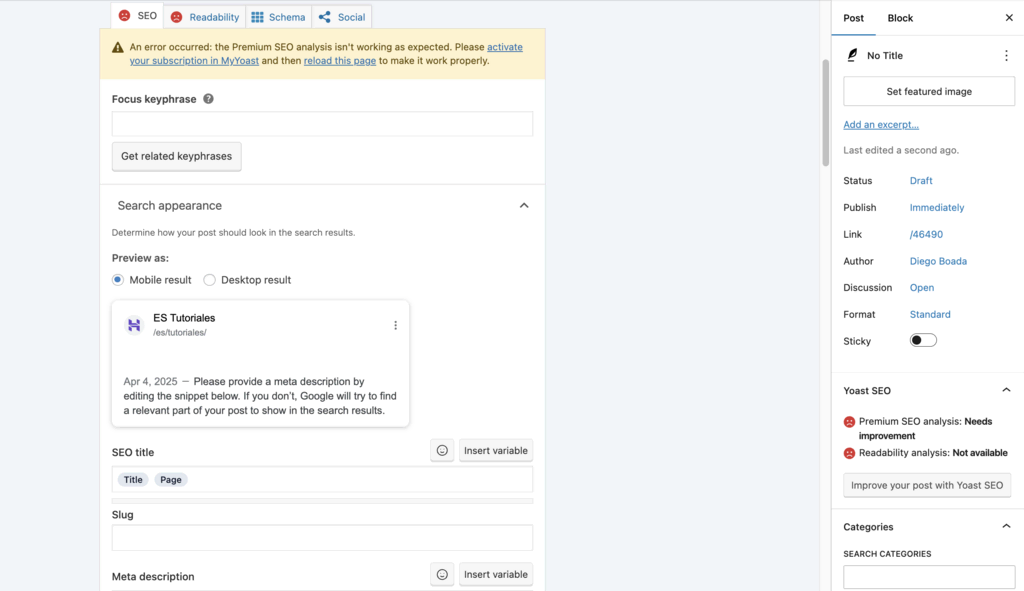Focus the Search Categories input field
The width and height of the screenshot is (1024, 591).
pos(929,577)
